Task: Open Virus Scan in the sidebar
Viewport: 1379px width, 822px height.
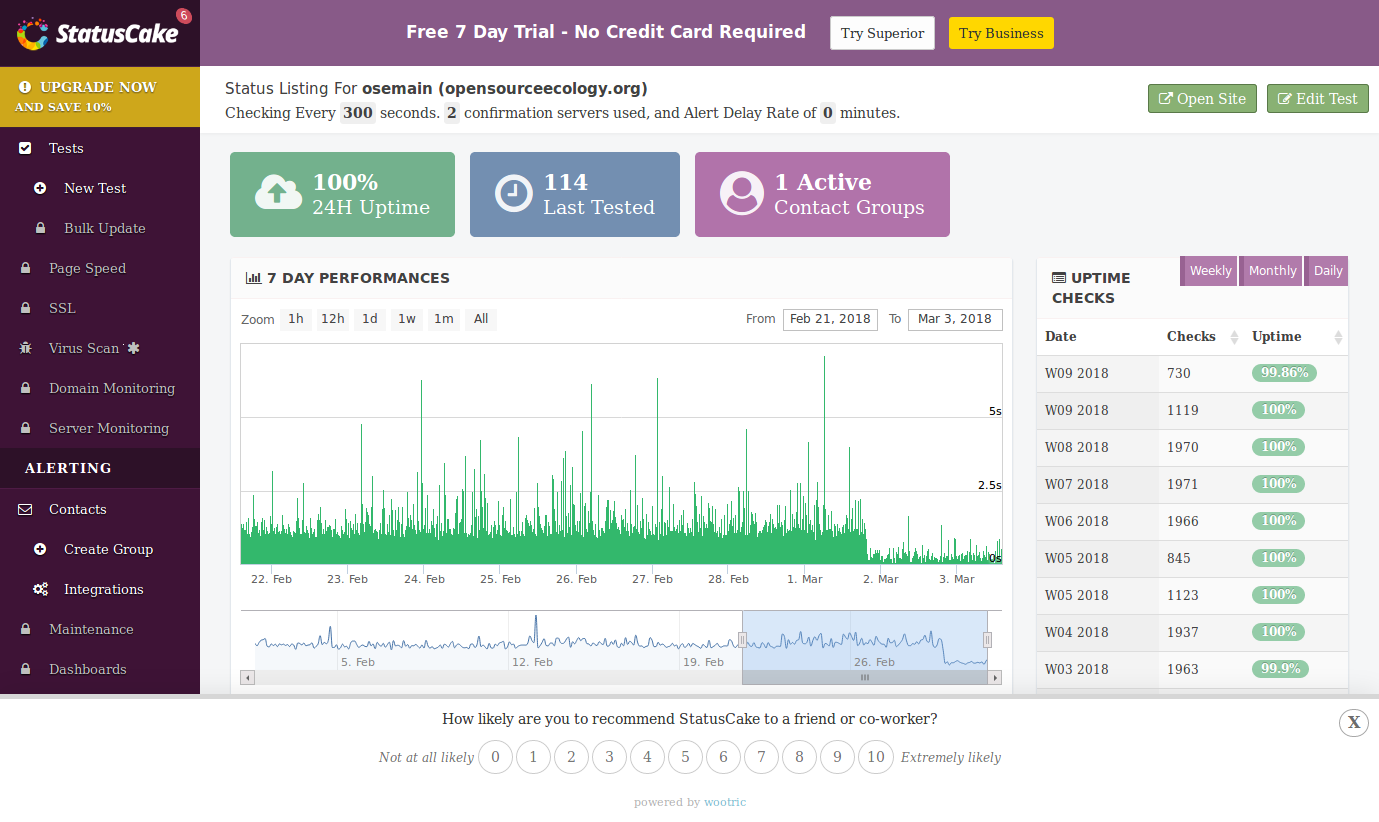Action: 84,348
